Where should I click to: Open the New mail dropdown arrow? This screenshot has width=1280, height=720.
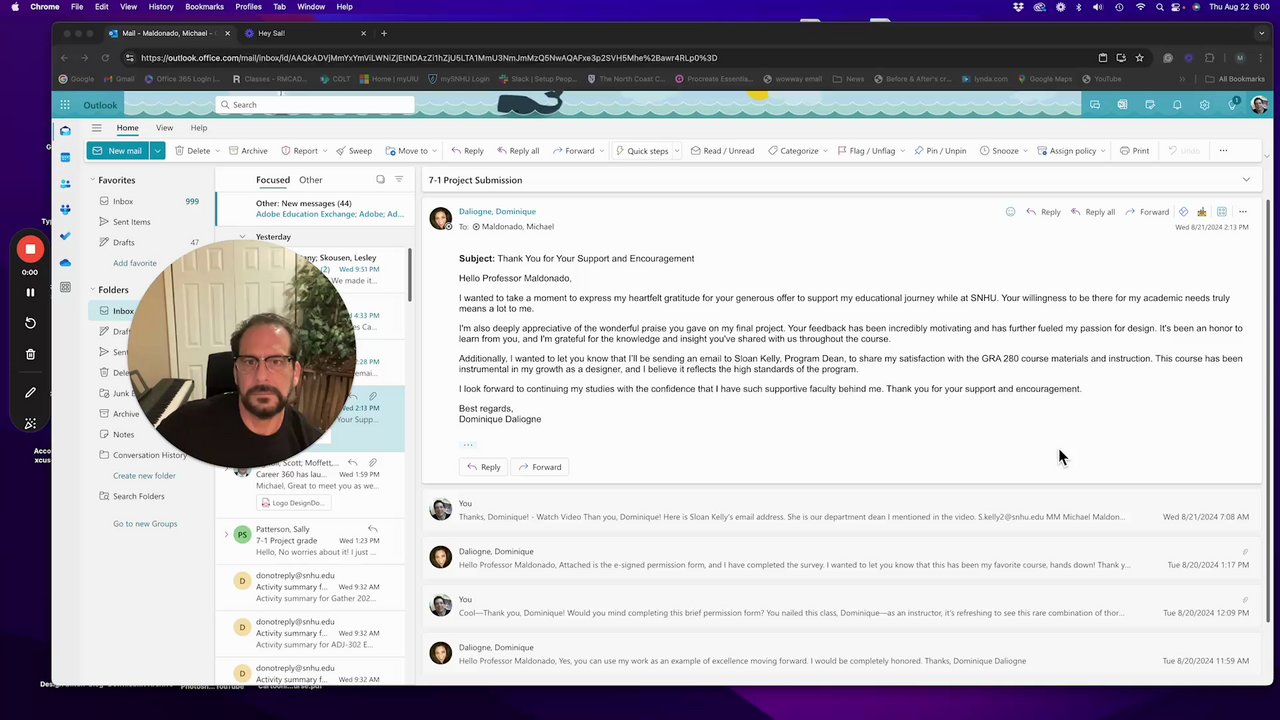[158, 151]
